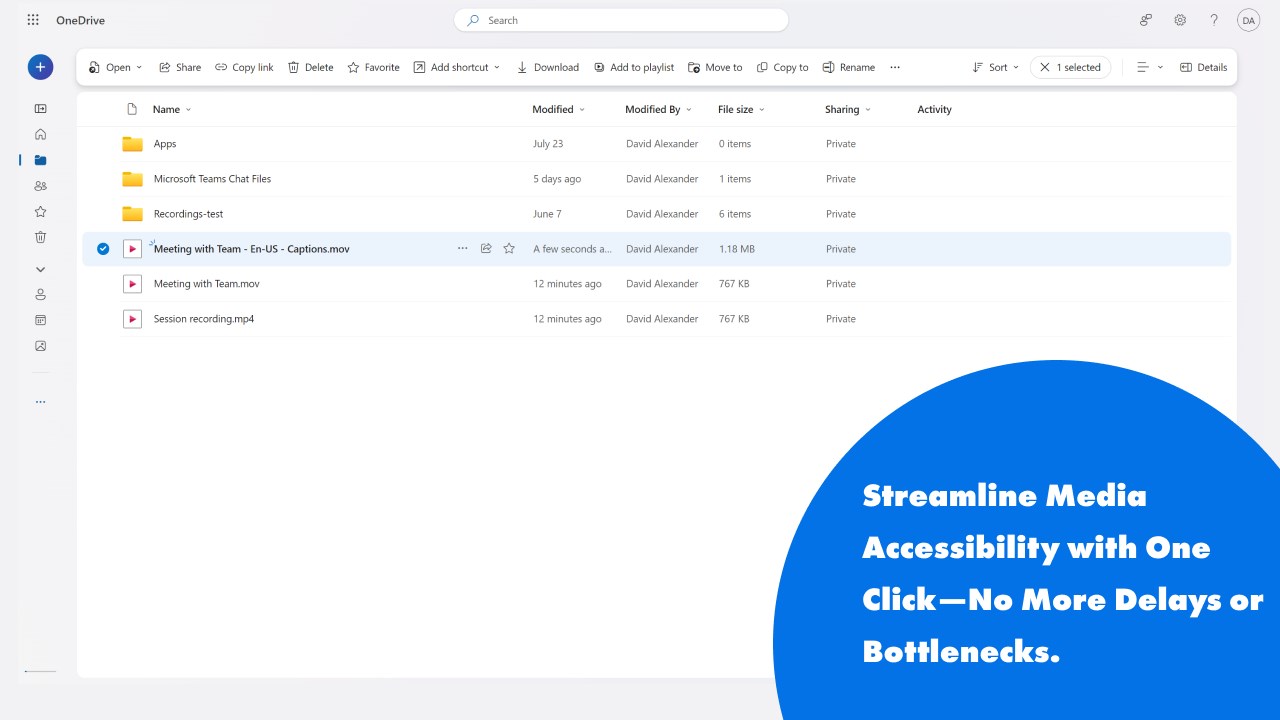The height and width of the screenshot is (720, 1280).
Task: Click share icon on Captions.mov row
Action: (486, 249)
